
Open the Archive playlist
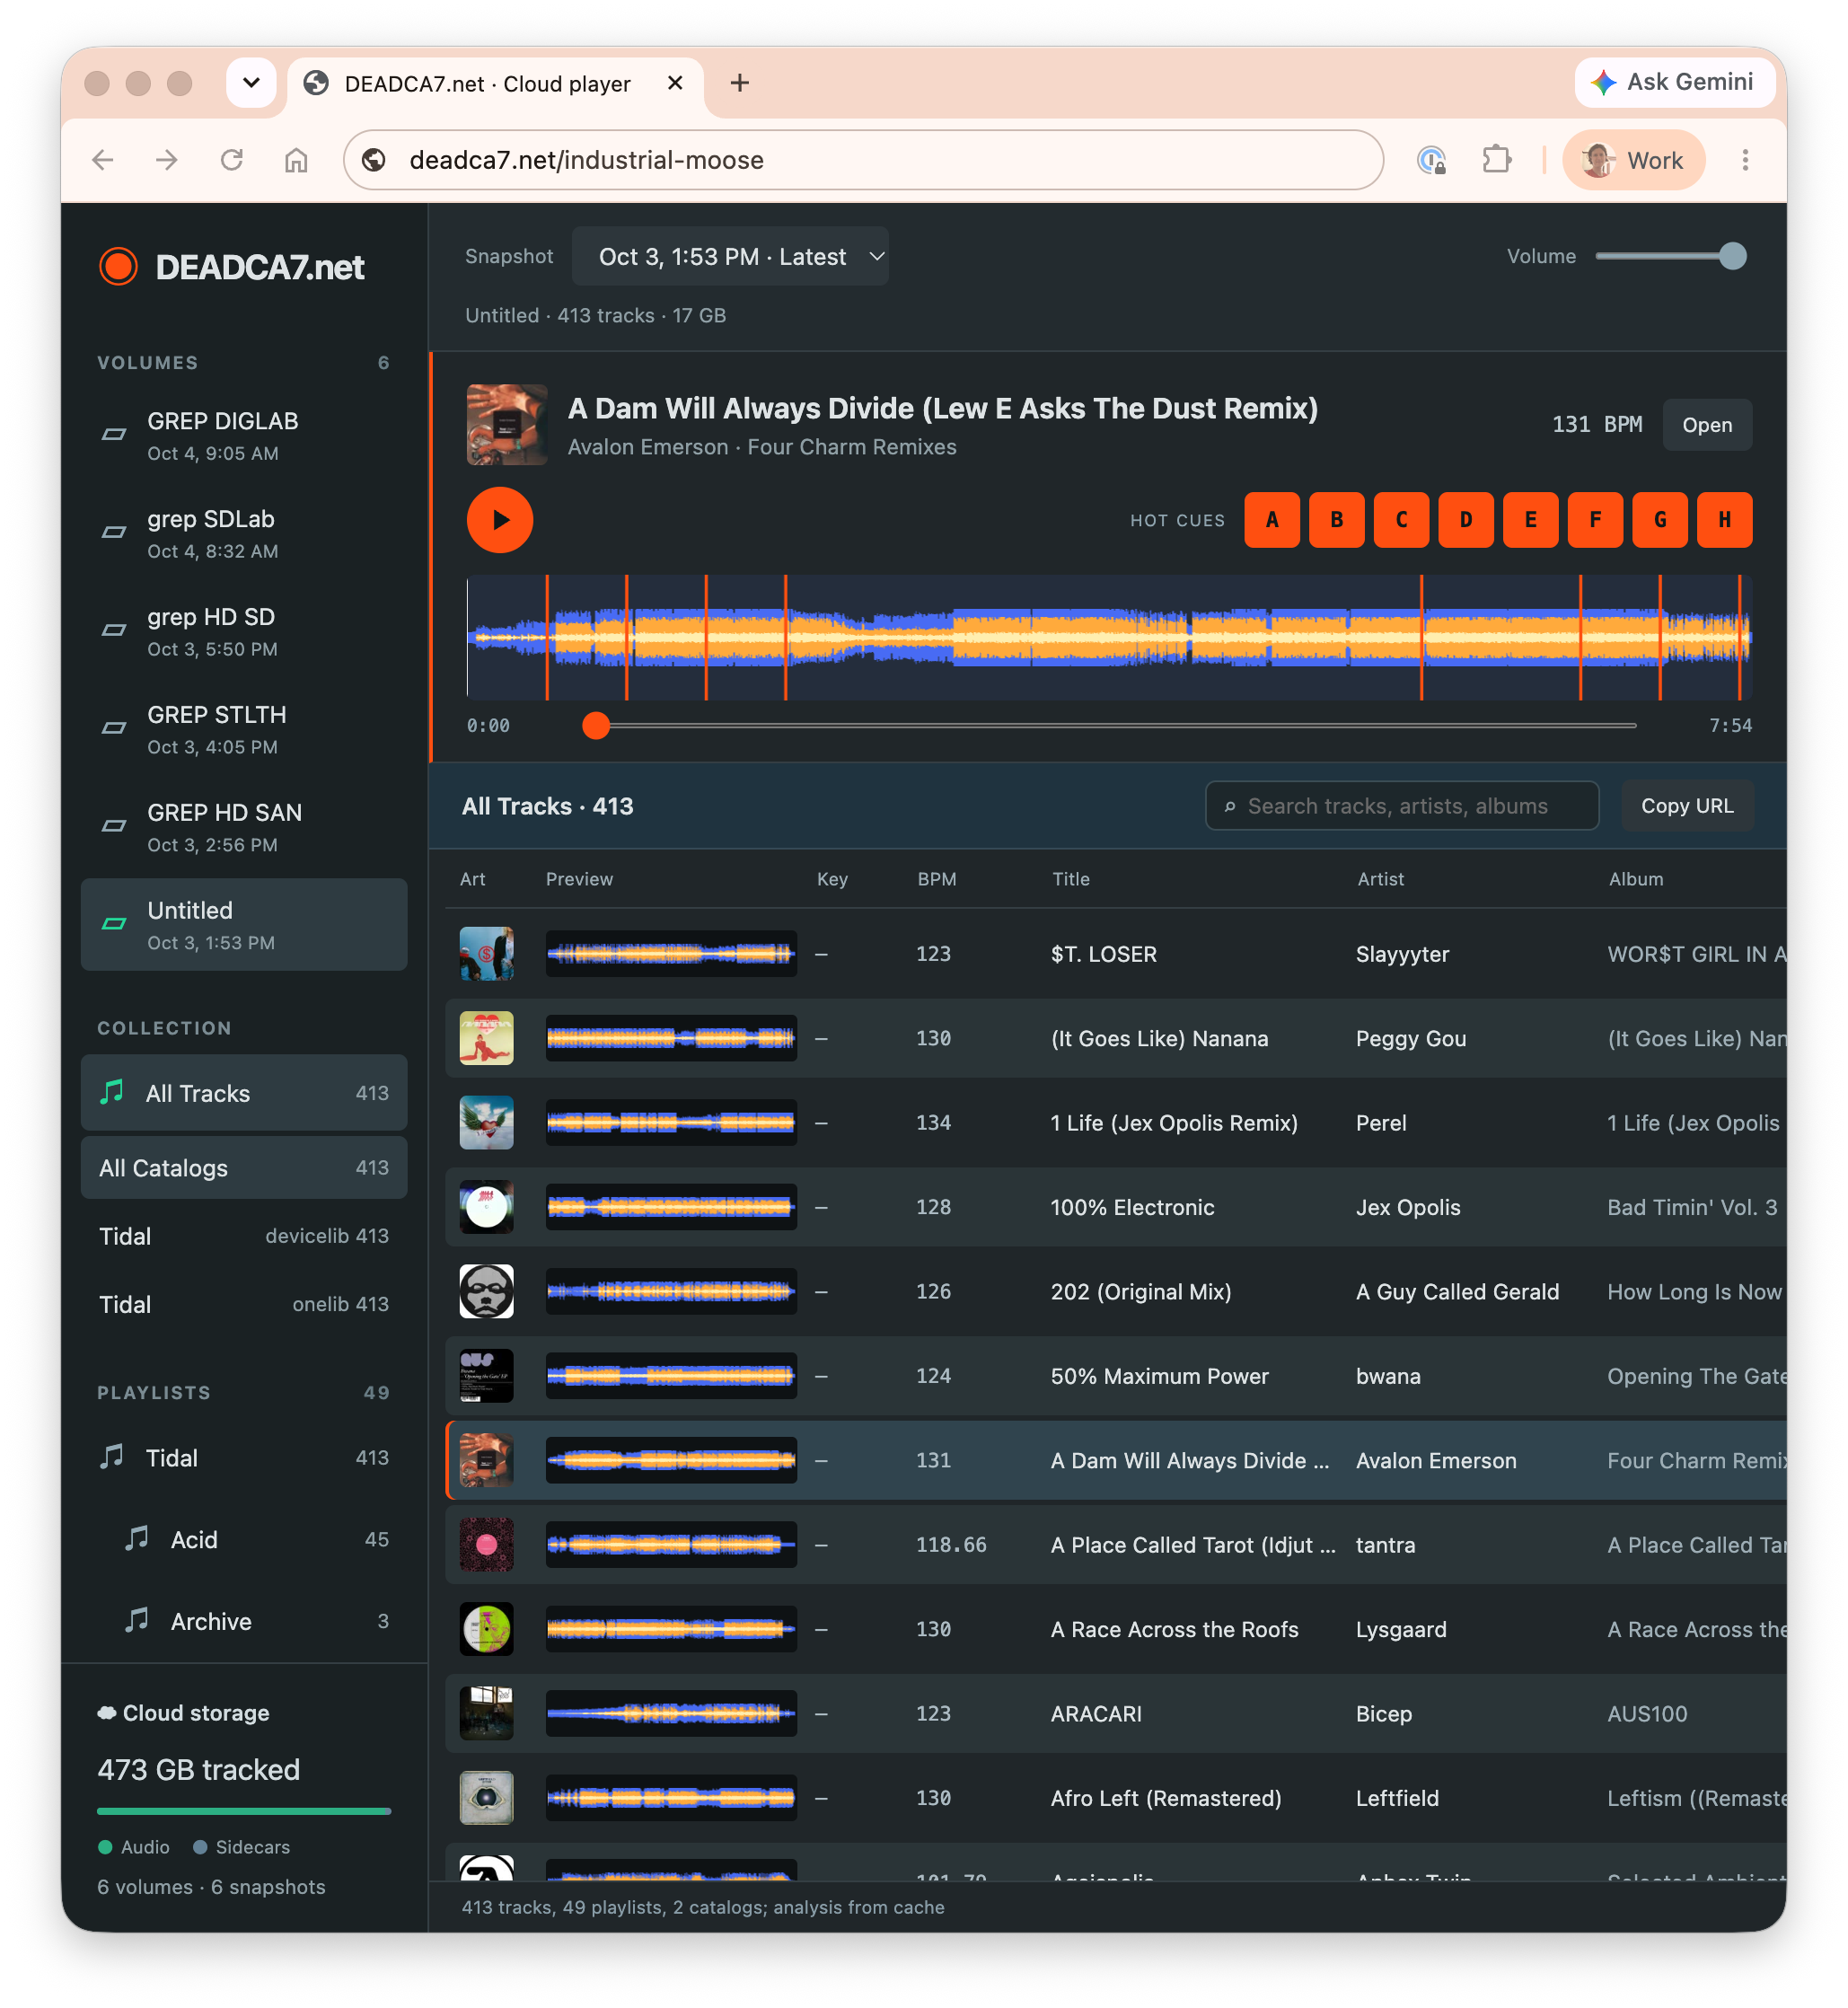[244, 1622]
